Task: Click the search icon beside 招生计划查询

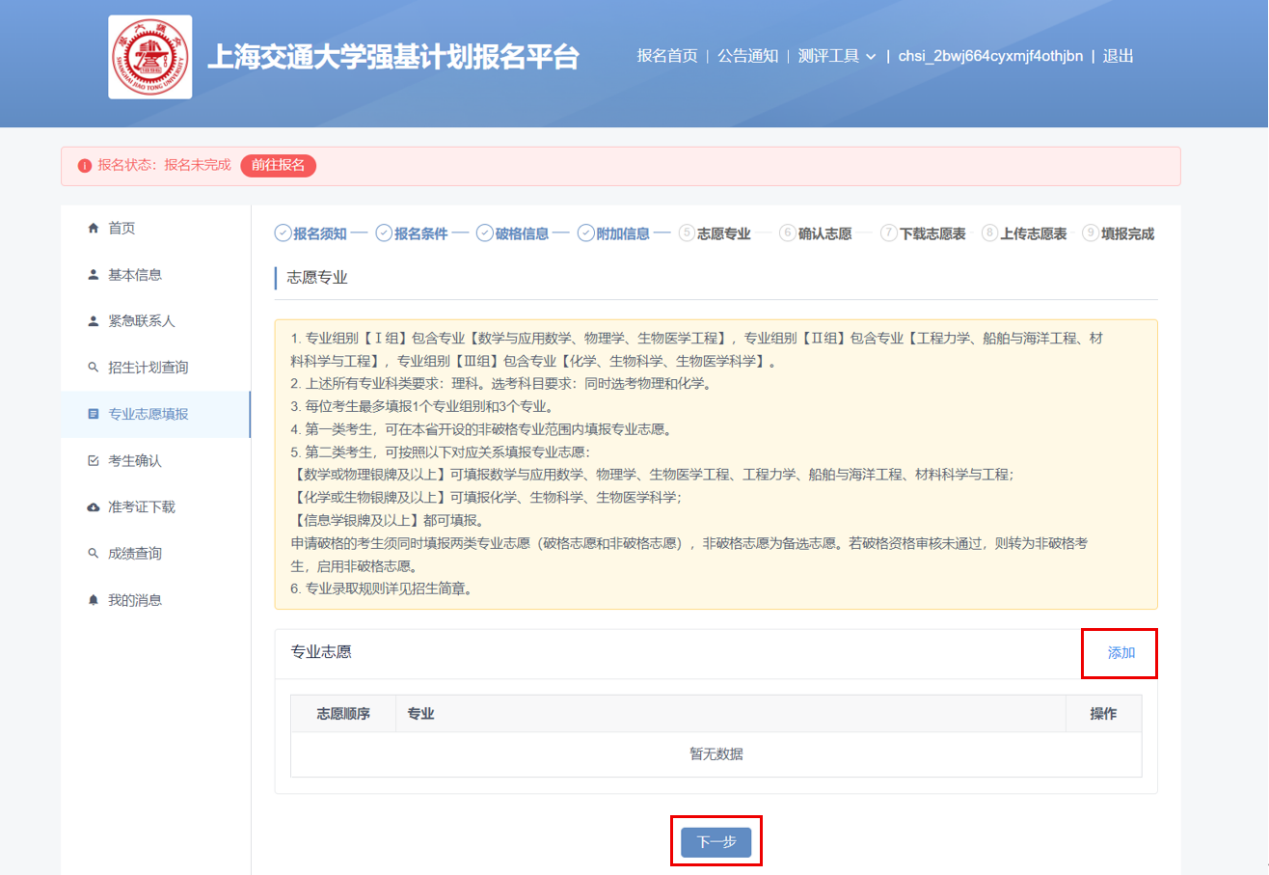Action: click(94, 368)
